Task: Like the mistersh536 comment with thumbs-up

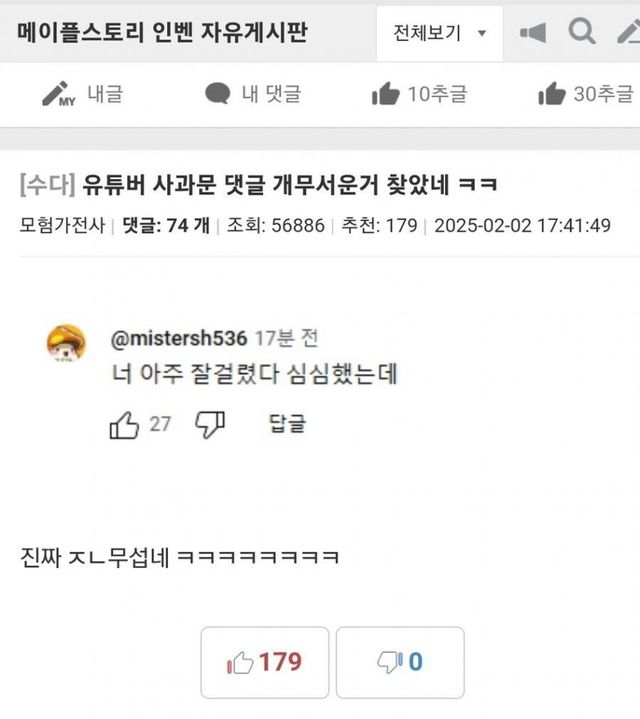Action: click(x=124, y=425)
